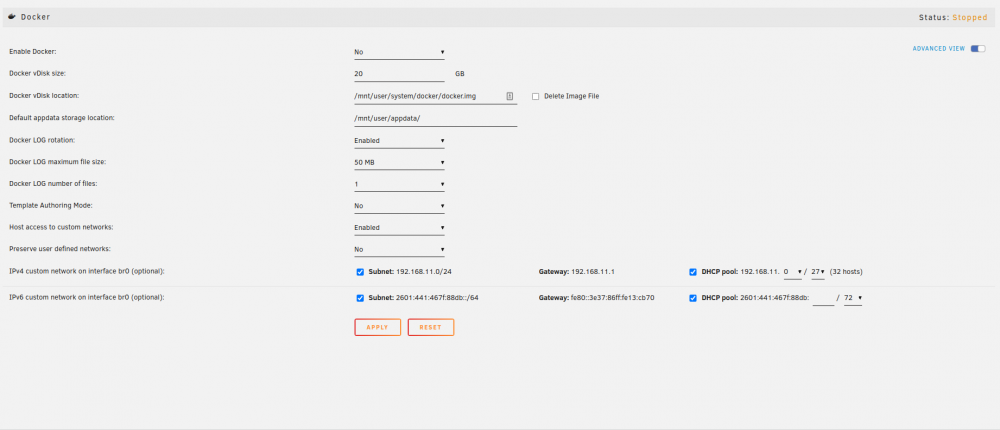Click the GB unit text
The height and width of the screenshot is (430, 1000).
pyautogui.click(x=460, y=74)
